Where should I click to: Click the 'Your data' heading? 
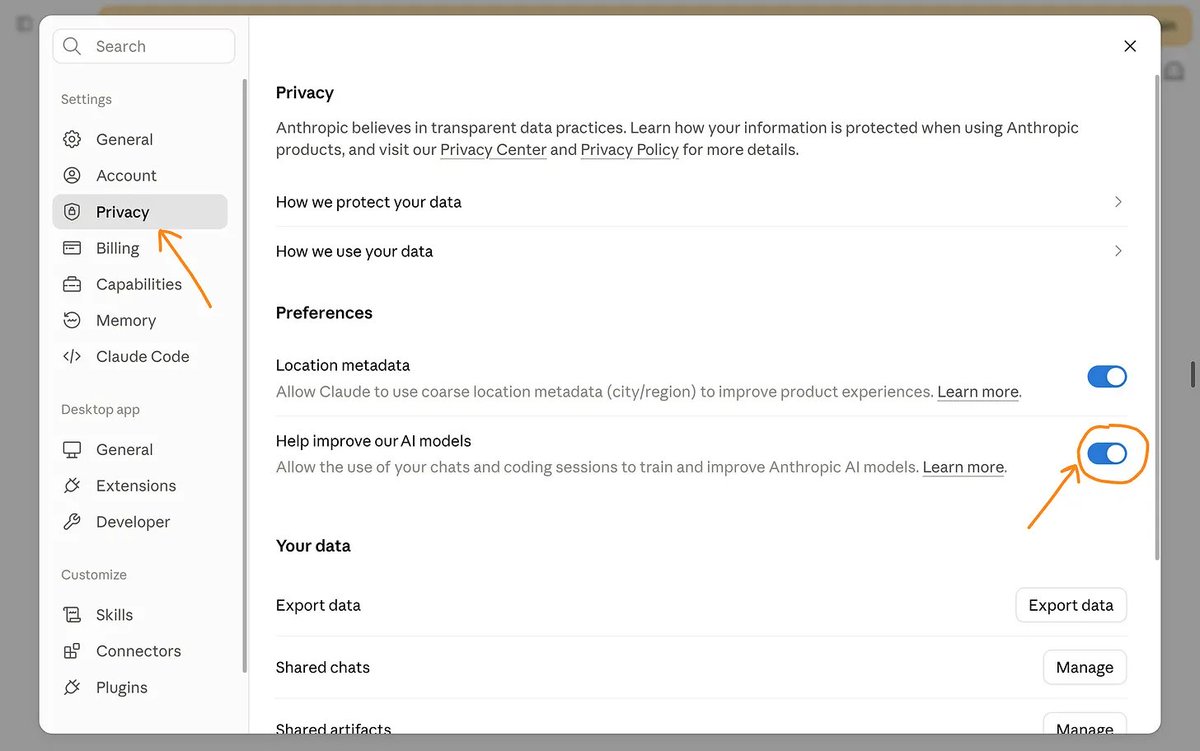[x=313, y=546]
